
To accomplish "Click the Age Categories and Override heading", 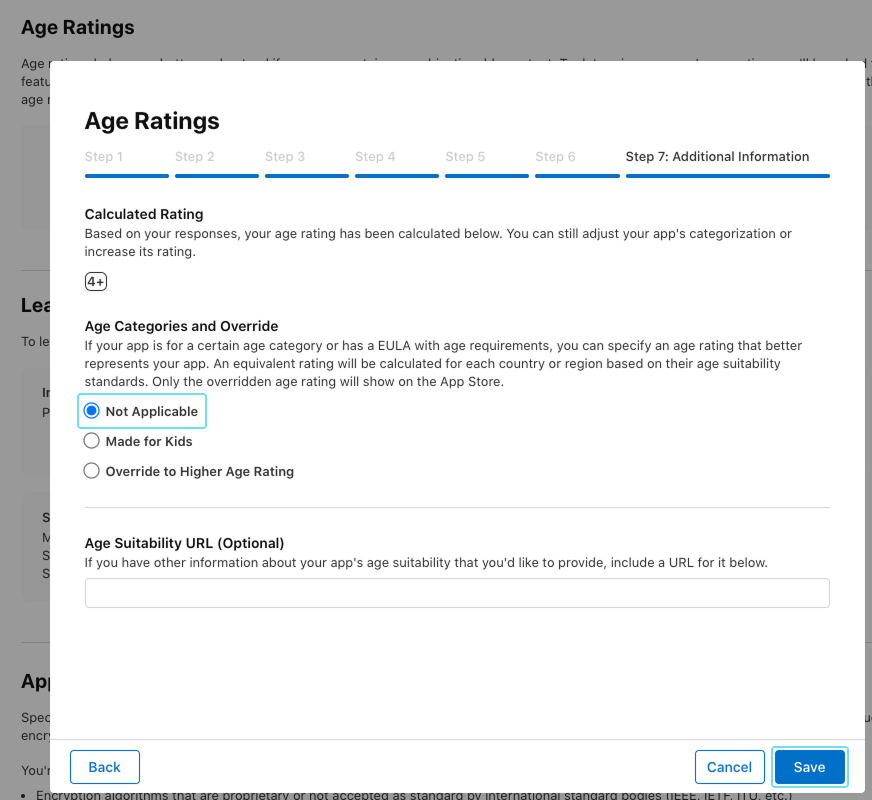I will [x=181, y=326].
